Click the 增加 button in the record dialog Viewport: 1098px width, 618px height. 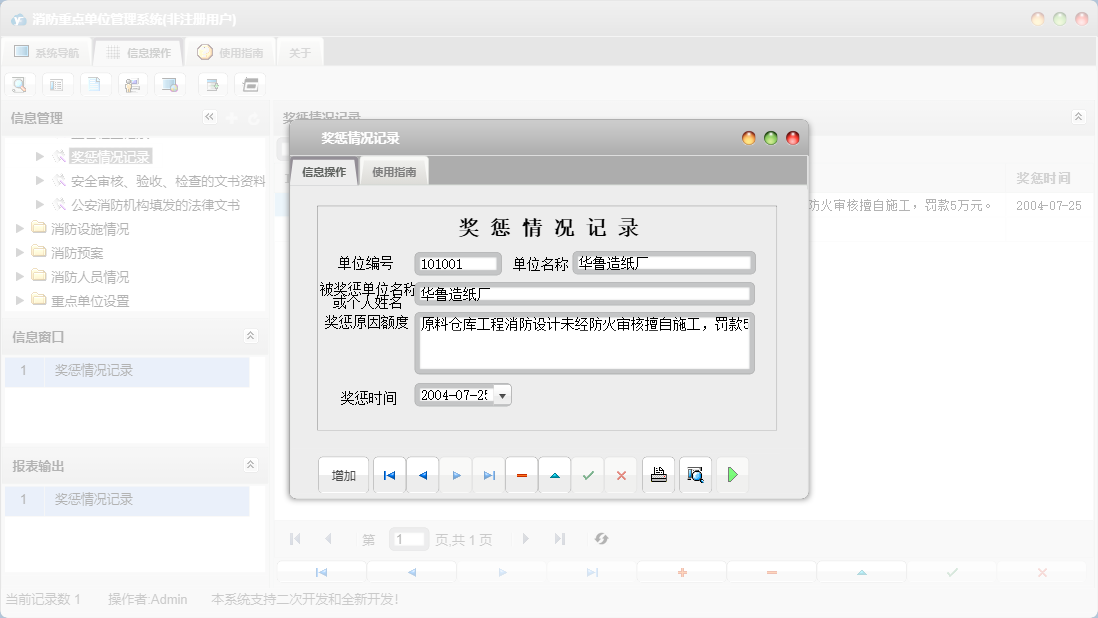pyautogui.click(x=343, y=475)
